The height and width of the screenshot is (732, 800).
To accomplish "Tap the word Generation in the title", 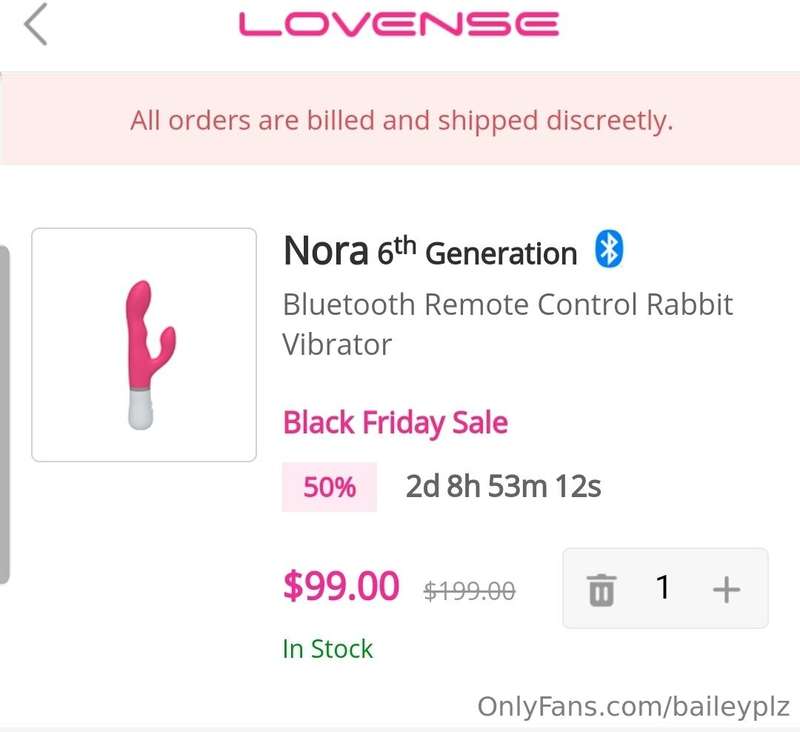I will coord(501,254).
